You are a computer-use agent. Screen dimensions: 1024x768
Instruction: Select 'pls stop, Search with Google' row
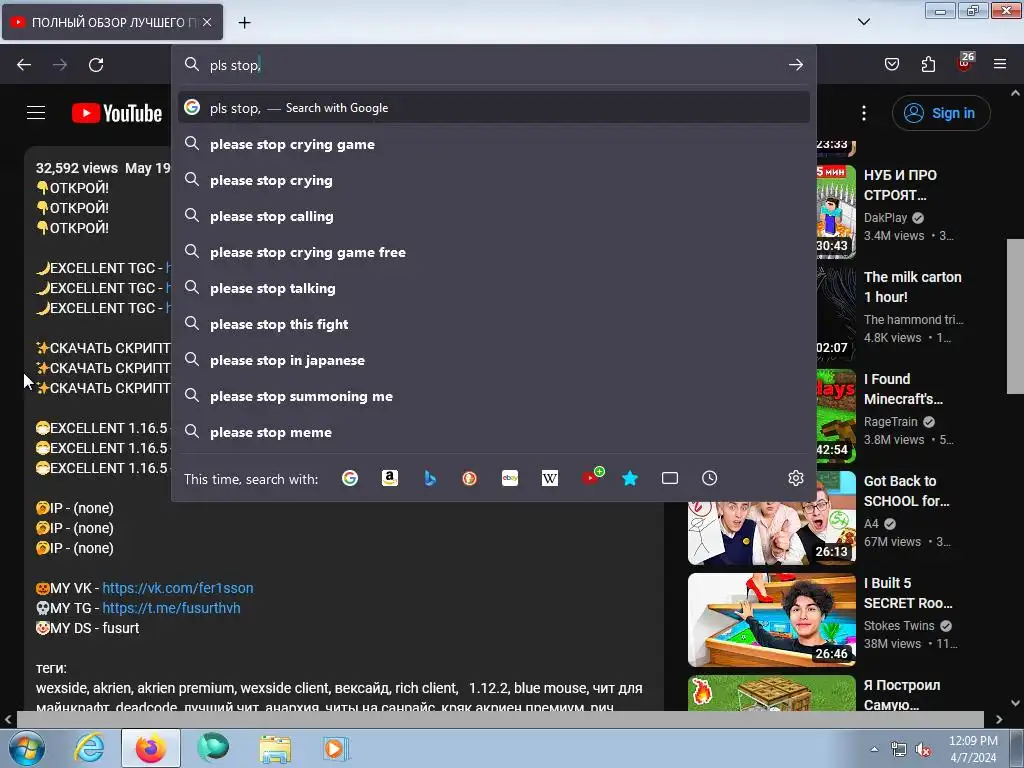[x=494, y=108]
